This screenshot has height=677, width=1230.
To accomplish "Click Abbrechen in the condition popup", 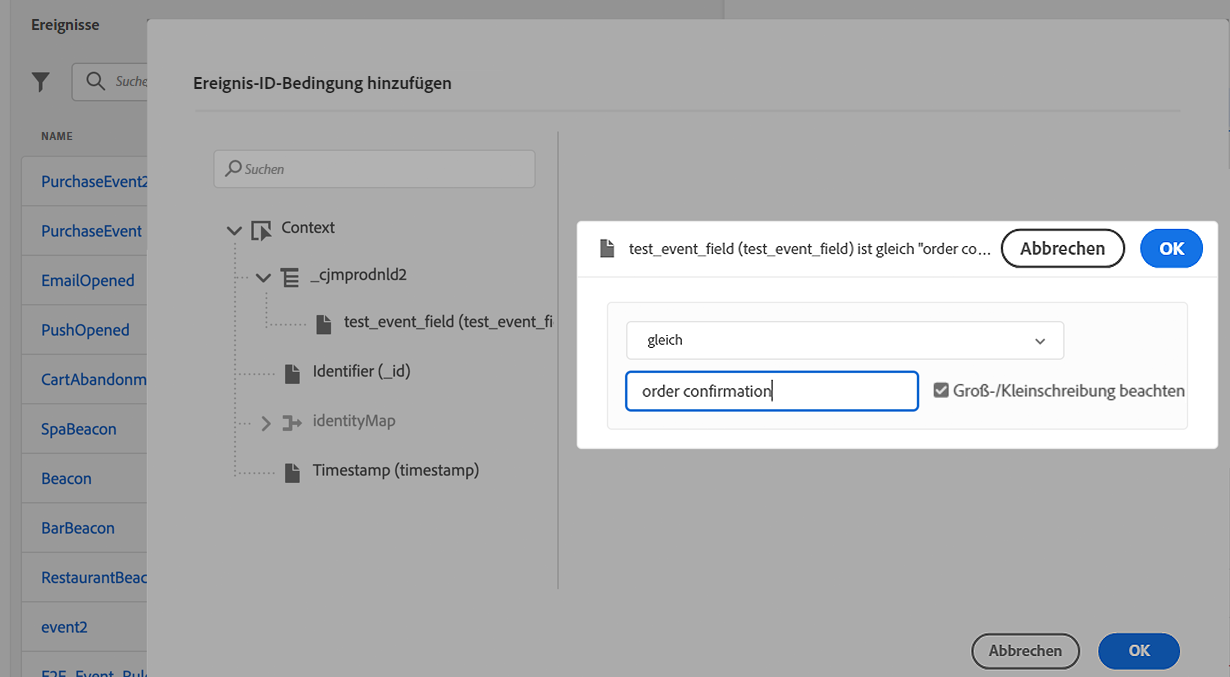I will tap(1062, 249).
